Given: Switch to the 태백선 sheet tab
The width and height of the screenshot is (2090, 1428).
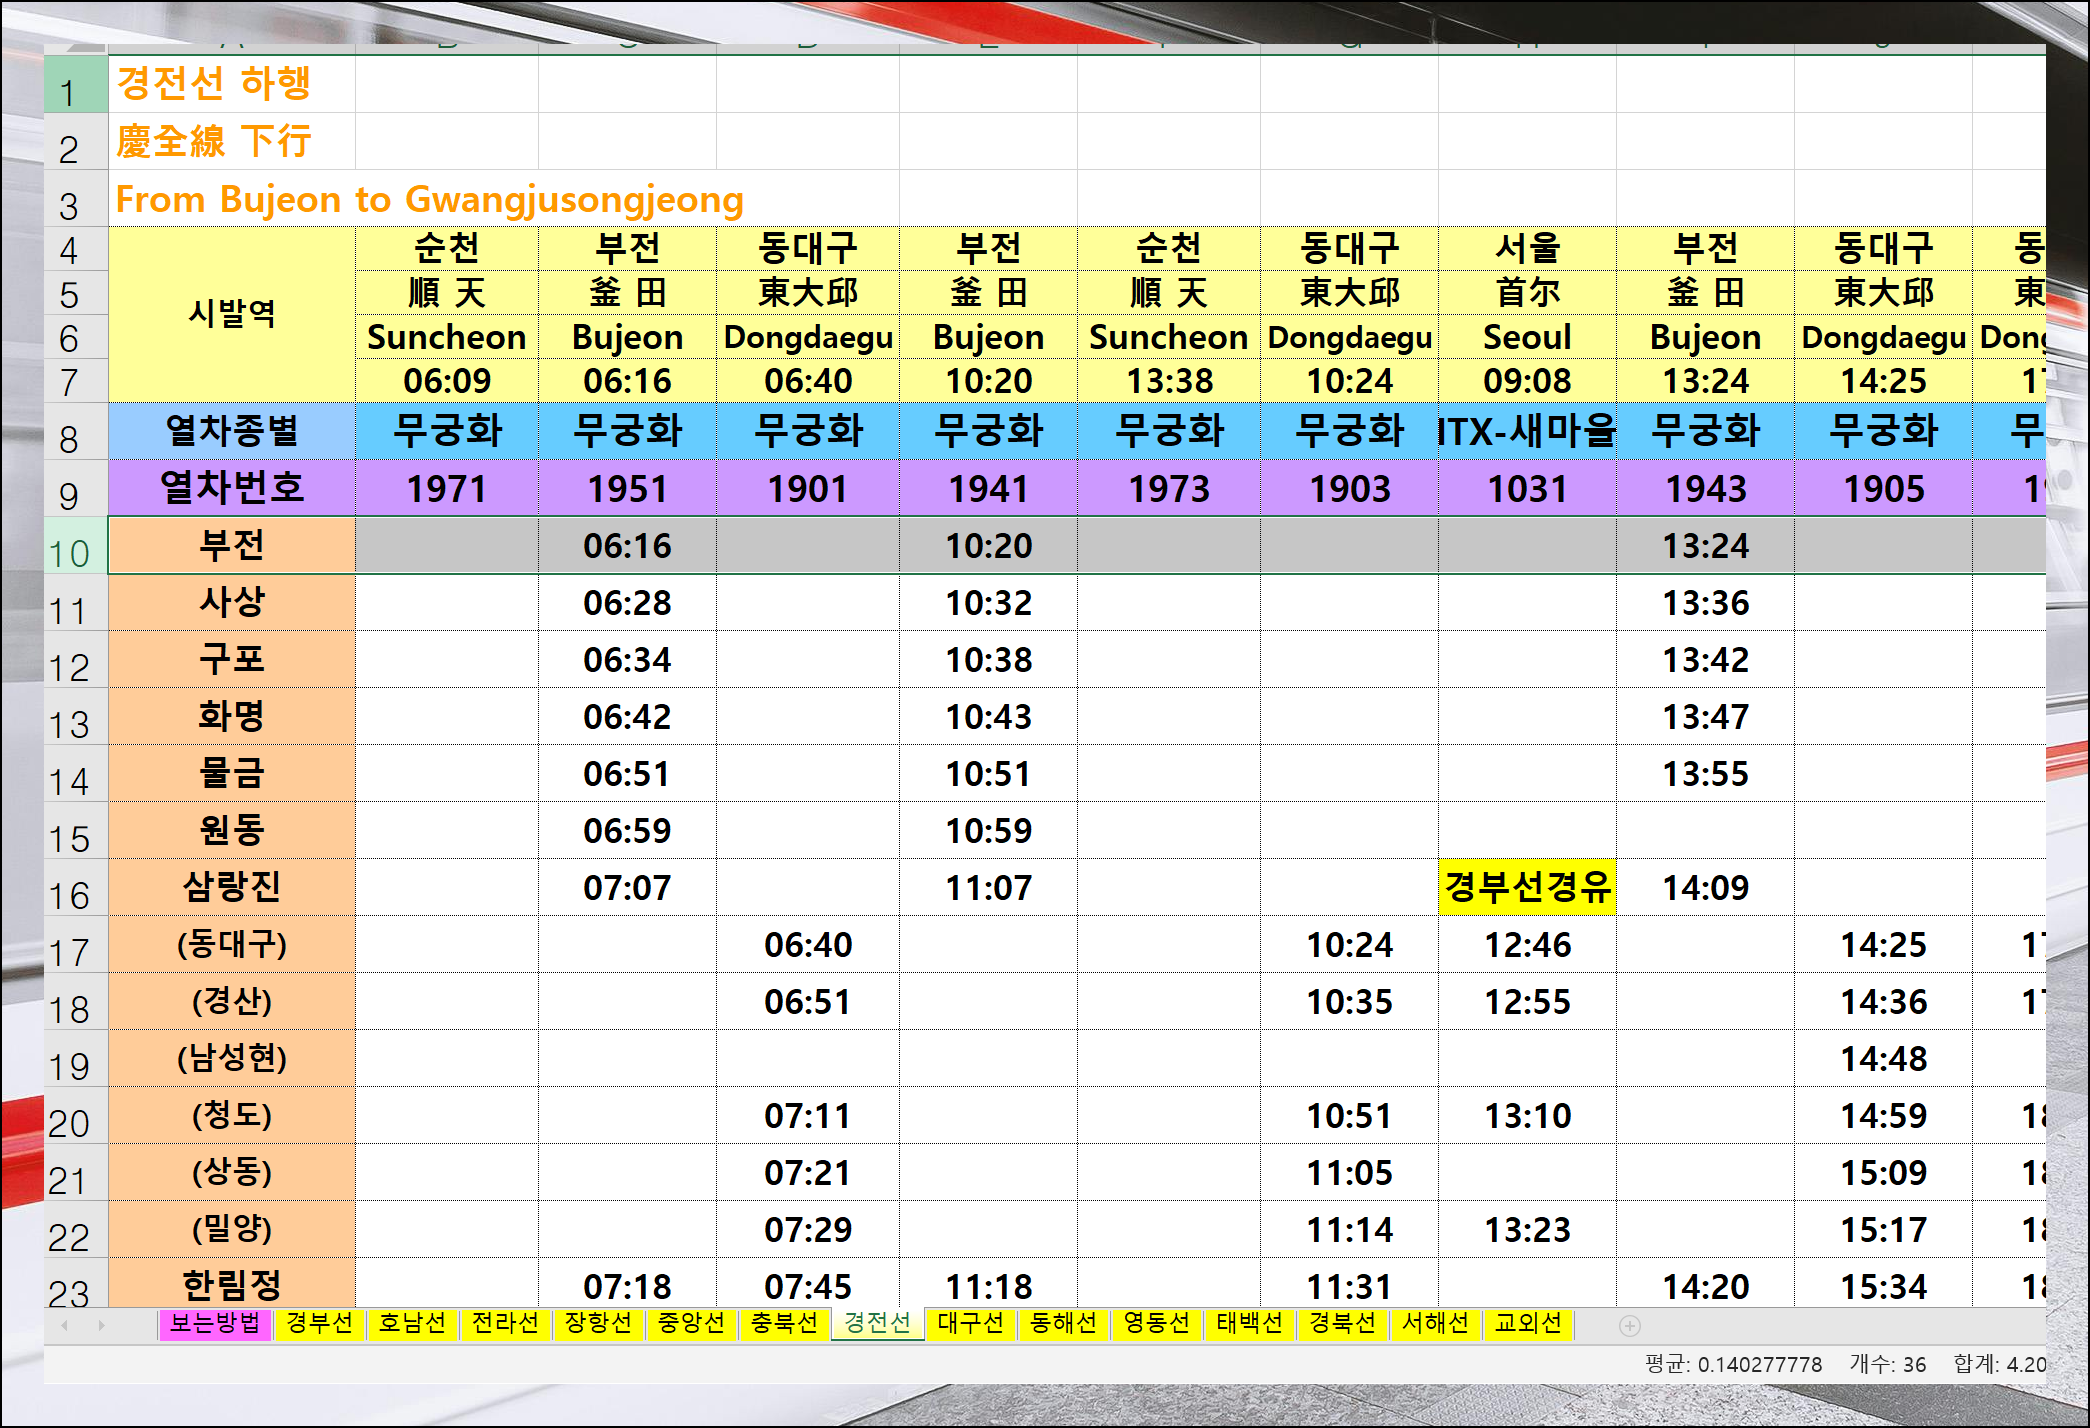Looking at the screenshot, I should pos(1249,1323).
